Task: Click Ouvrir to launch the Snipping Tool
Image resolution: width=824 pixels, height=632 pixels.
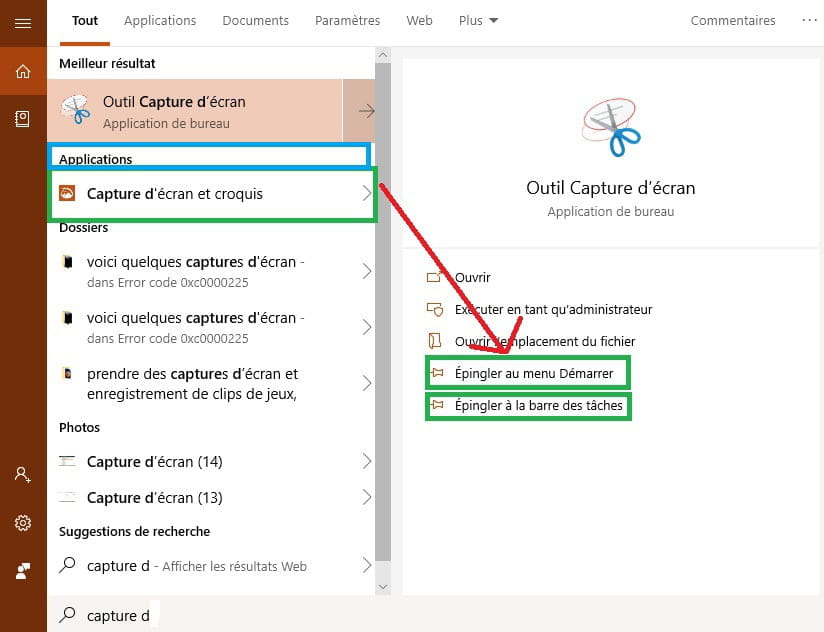Action: point(472,277)
